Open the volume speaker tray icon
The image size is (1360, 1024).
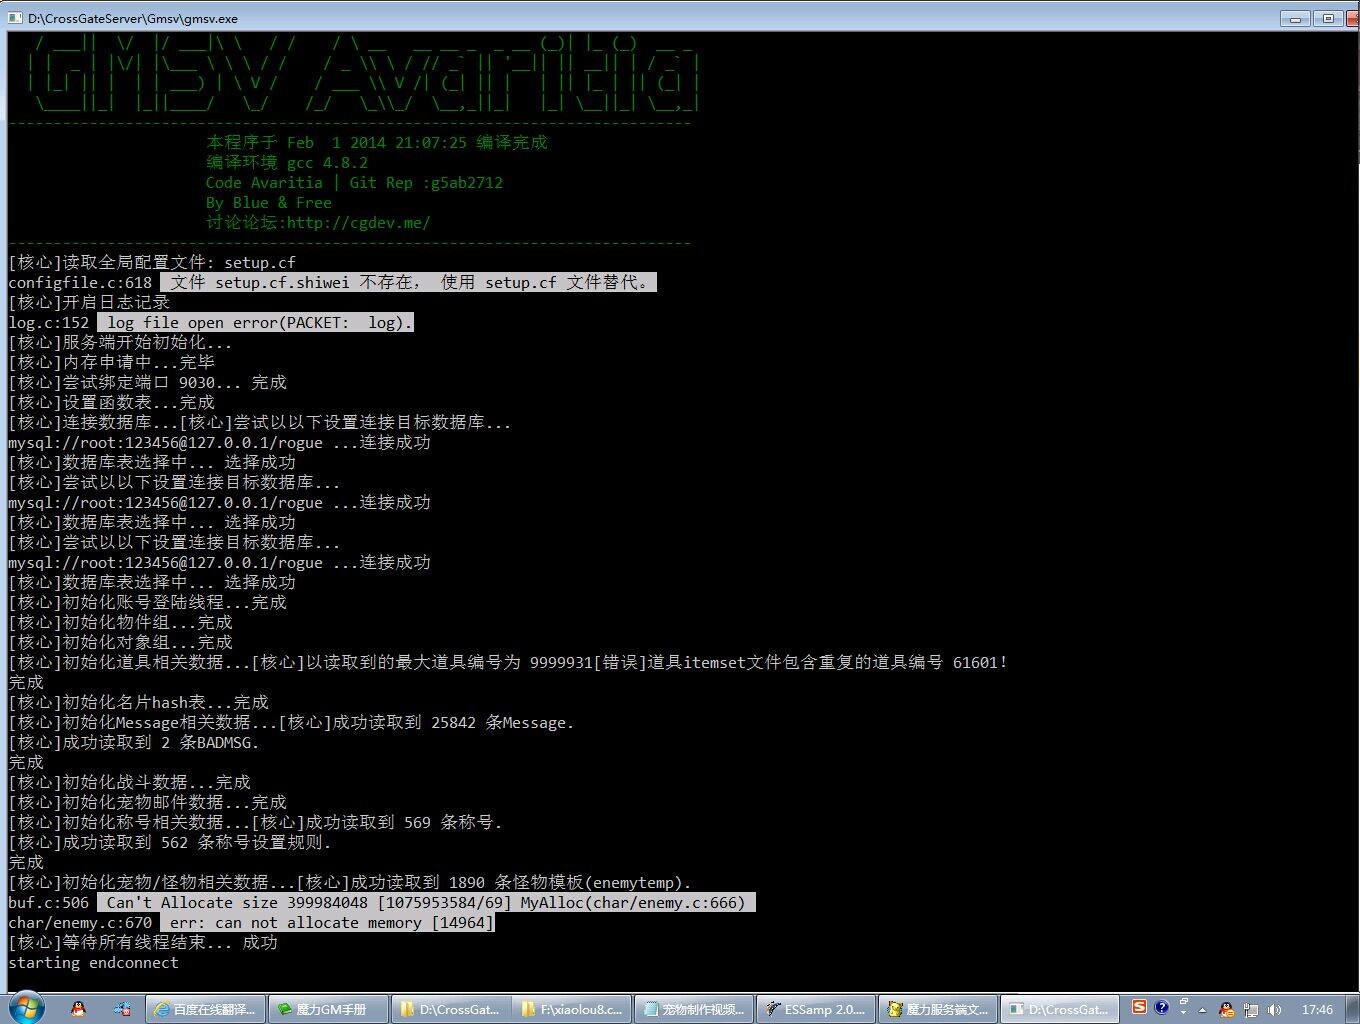coord(1274,1010)
